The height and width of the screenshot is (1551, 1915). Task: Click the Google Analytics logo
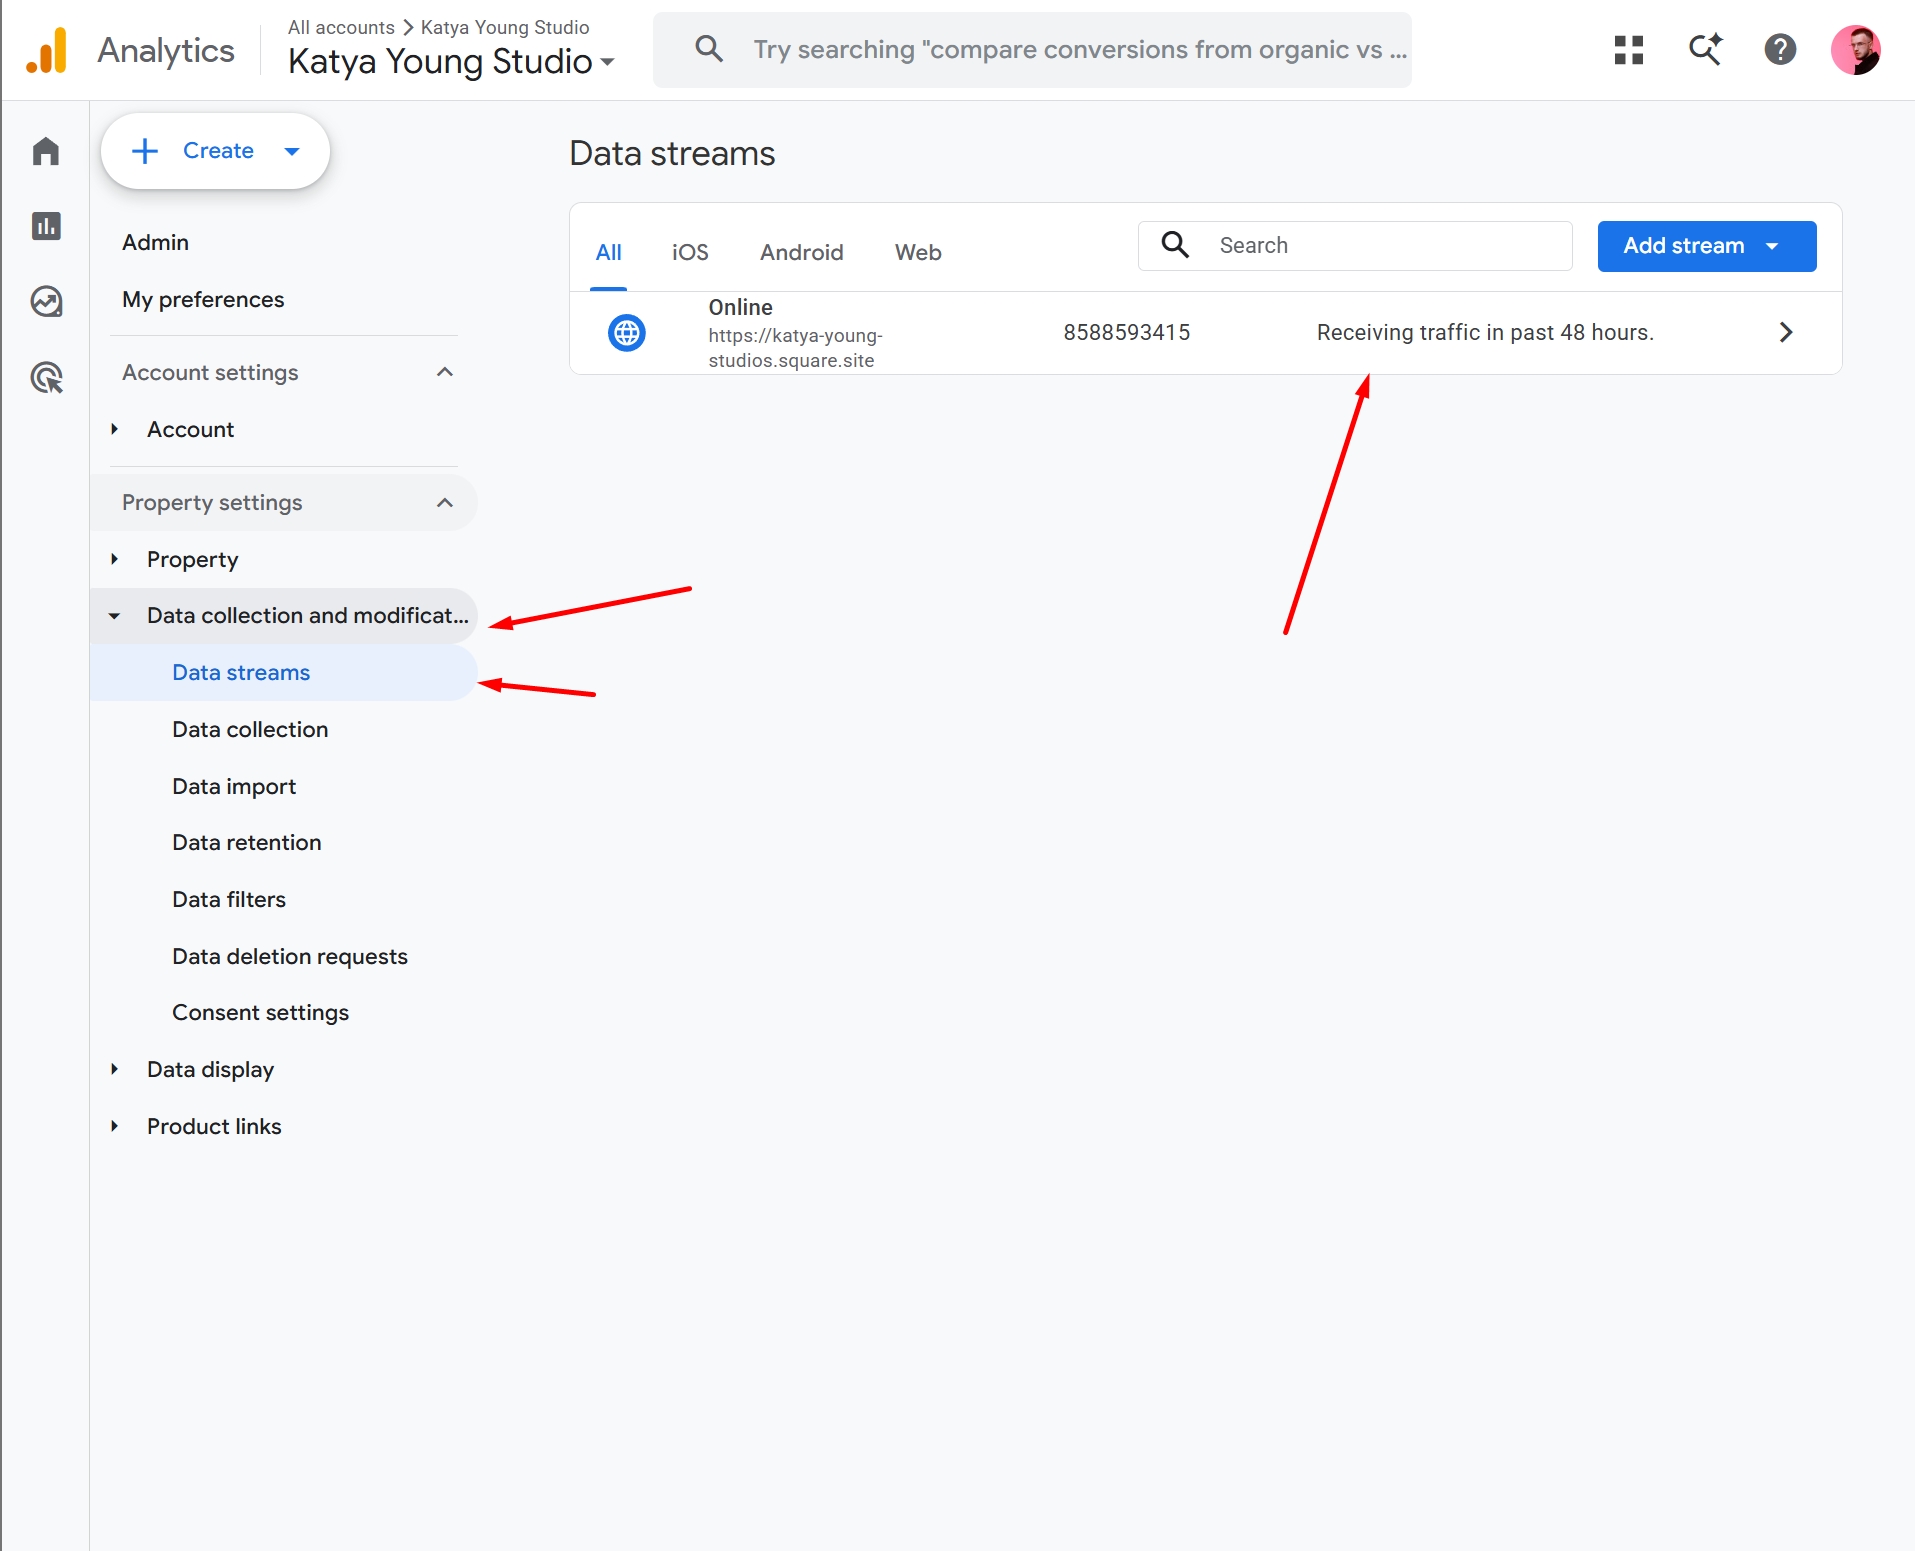pos(47,50)
